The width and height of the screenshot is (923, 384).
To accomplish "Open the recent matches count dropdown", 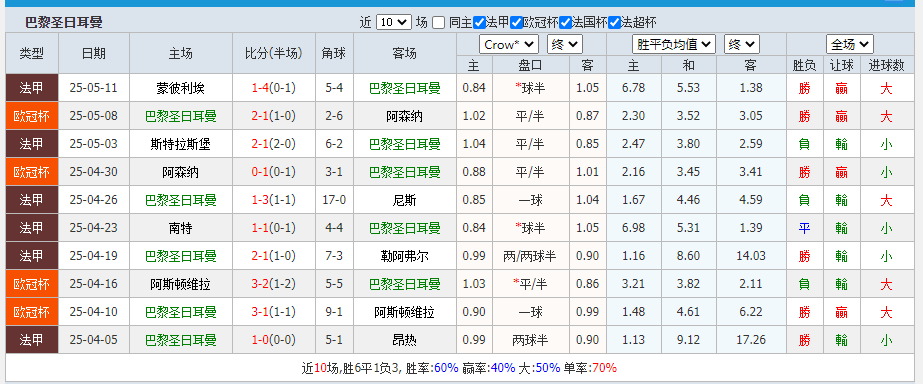I will coord(394,23).
